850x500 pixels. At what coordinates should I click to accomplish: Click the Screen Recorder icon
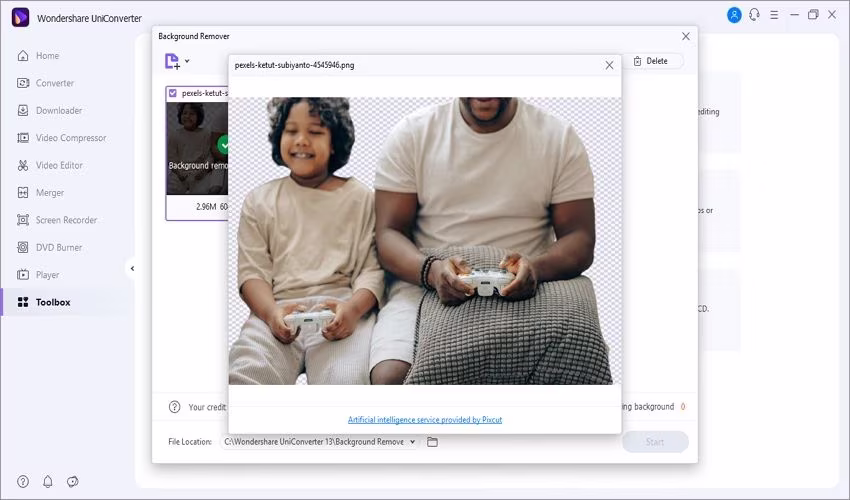pos(23,220)
